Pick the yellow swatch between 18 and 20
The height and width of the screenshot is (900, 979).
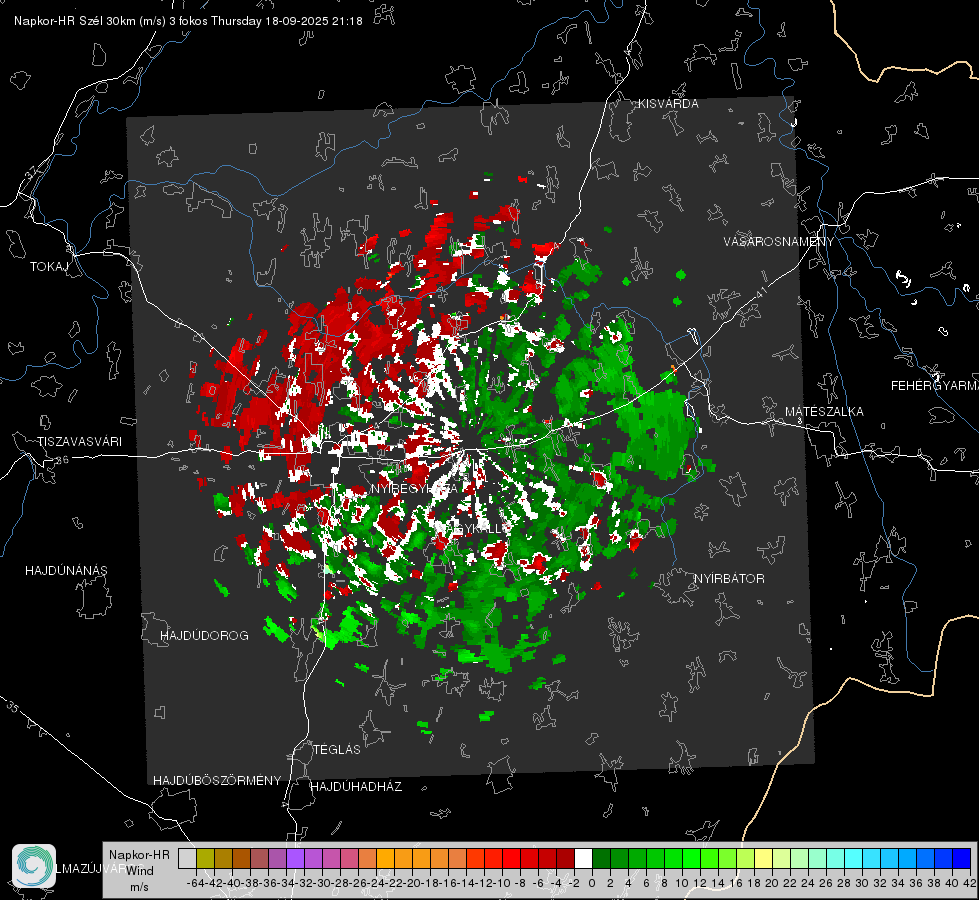point(763,858)
